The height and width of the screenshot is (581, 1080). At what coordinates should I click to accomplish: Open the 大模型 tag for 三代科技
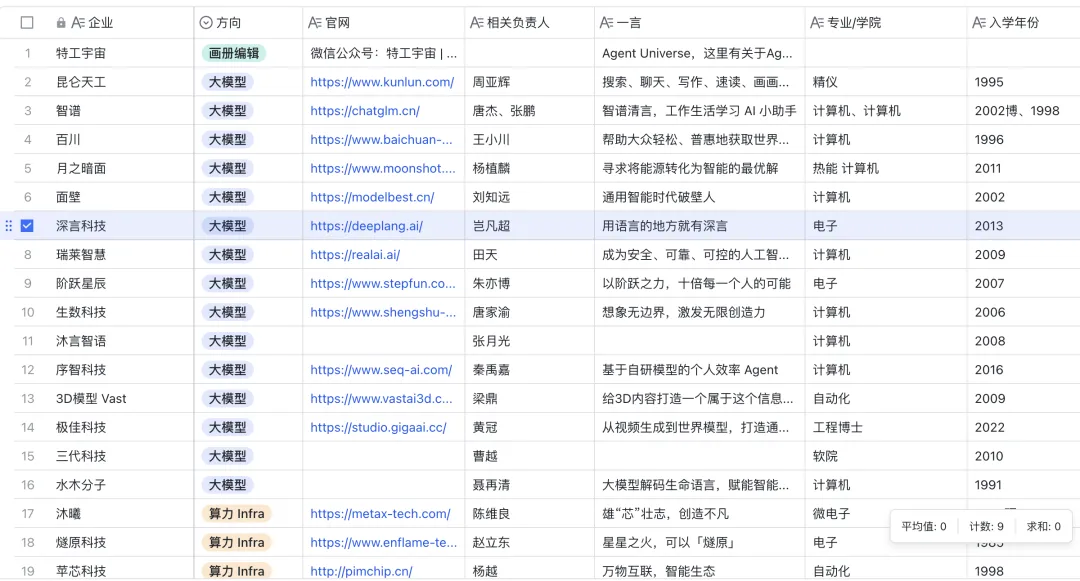pos(227,456)
